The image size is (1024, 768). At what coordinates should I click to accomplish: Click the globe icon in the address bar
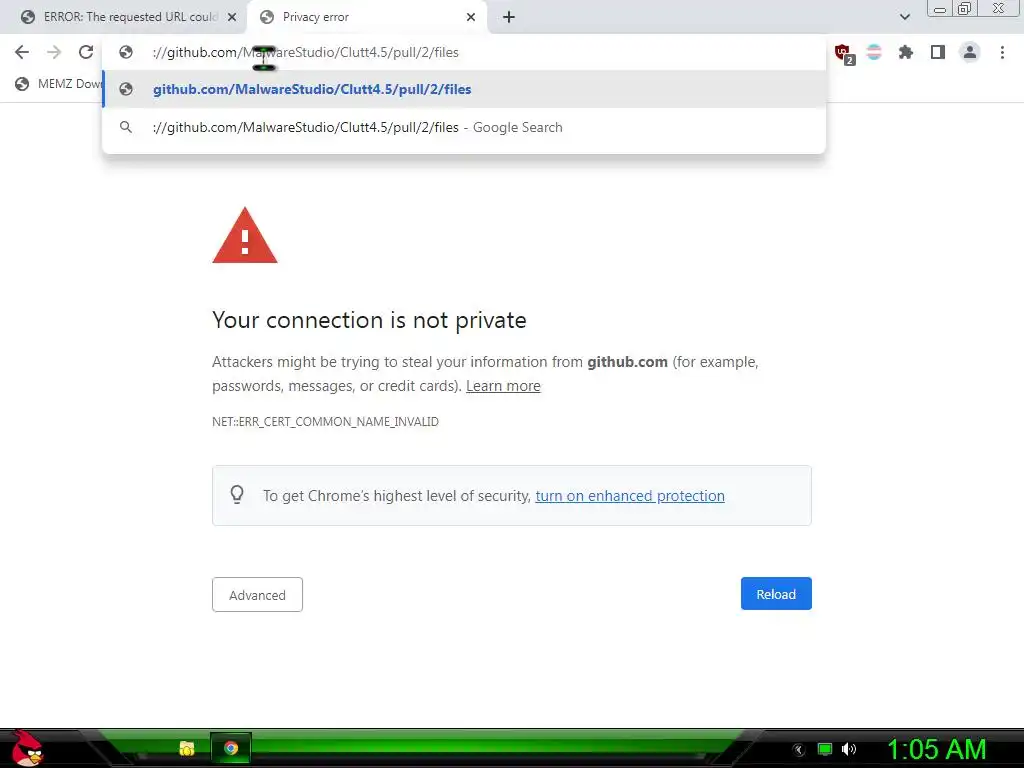[x=126, y=52]
